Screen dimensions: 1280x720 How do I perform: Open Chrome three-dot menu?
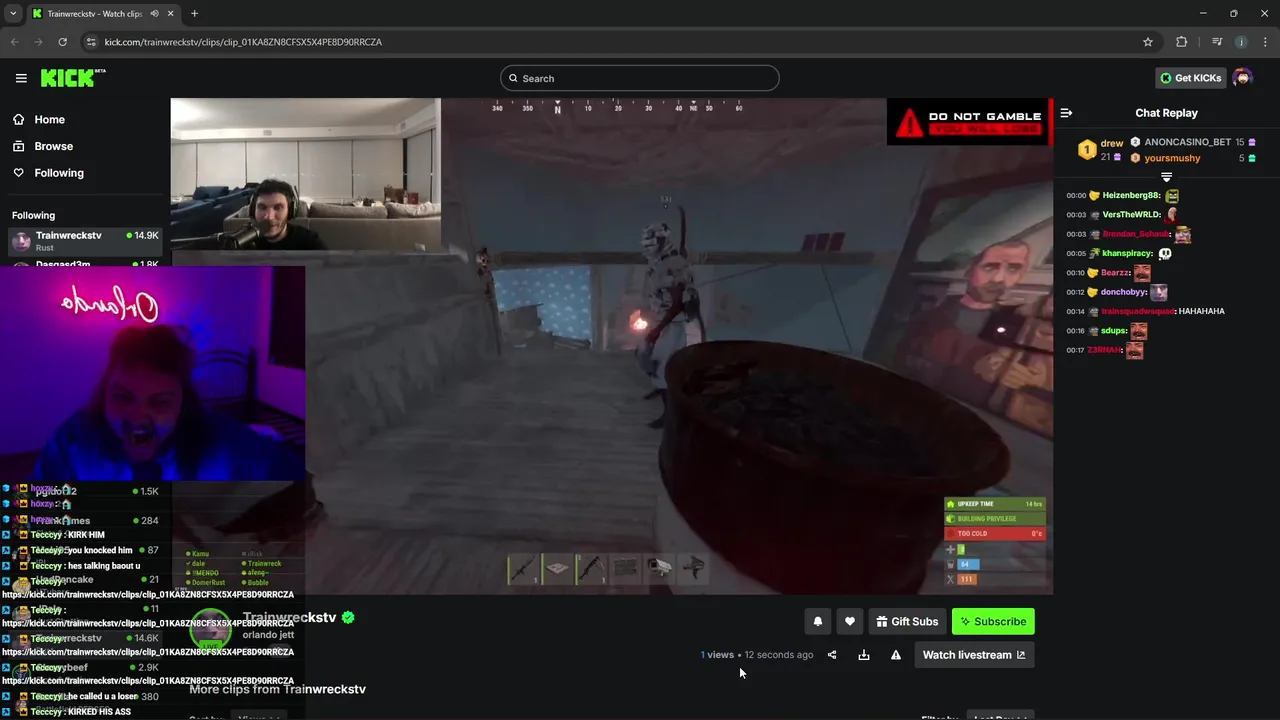tap(1266, 42)
